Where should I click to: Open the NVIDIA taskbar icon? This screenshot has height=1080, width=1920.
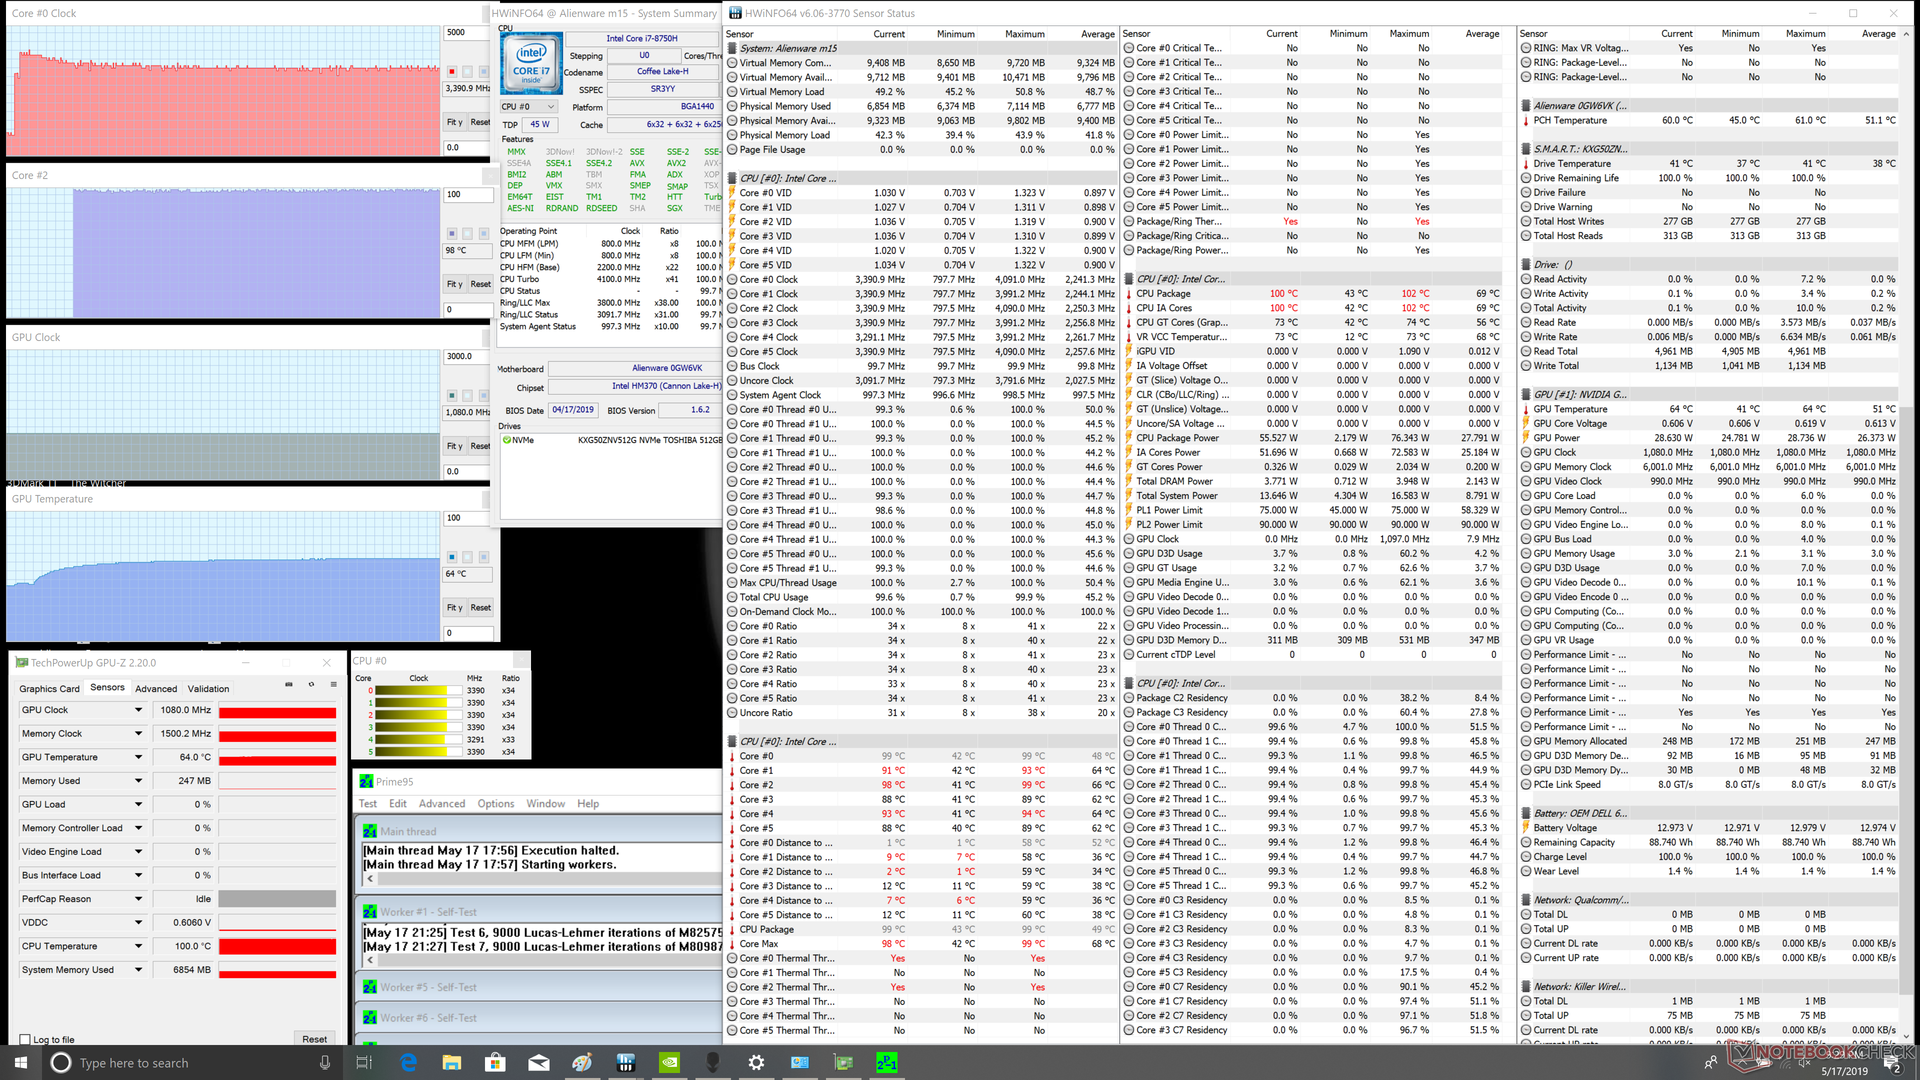670,1062
